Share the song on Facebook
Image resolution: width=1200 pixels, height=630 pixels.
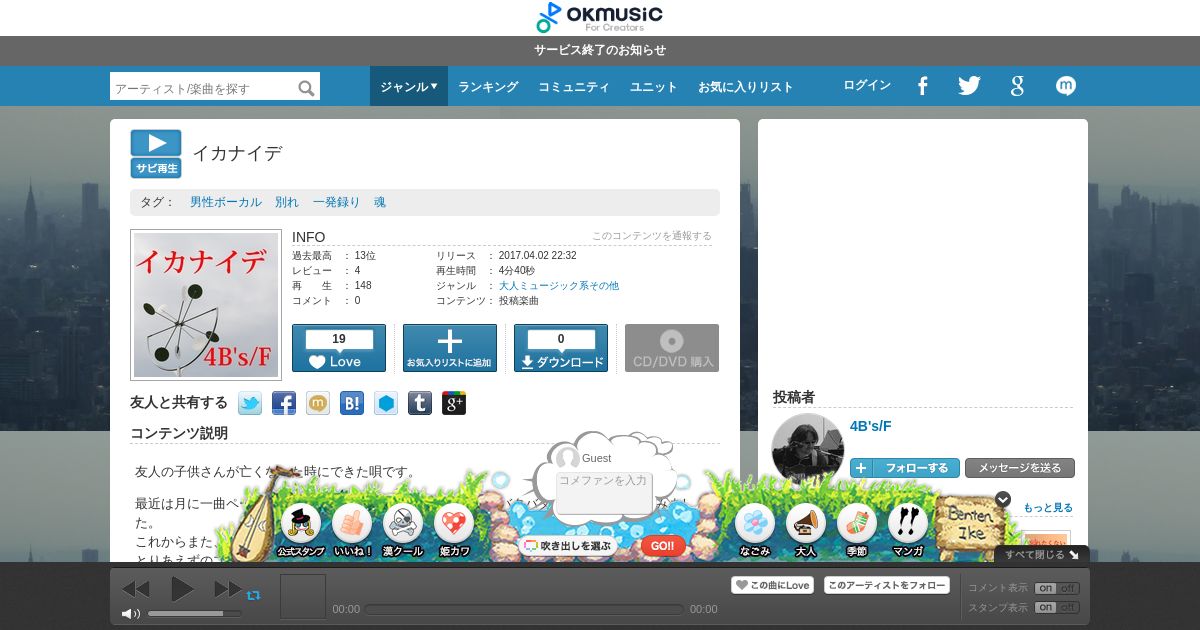[x=284, y=403]
